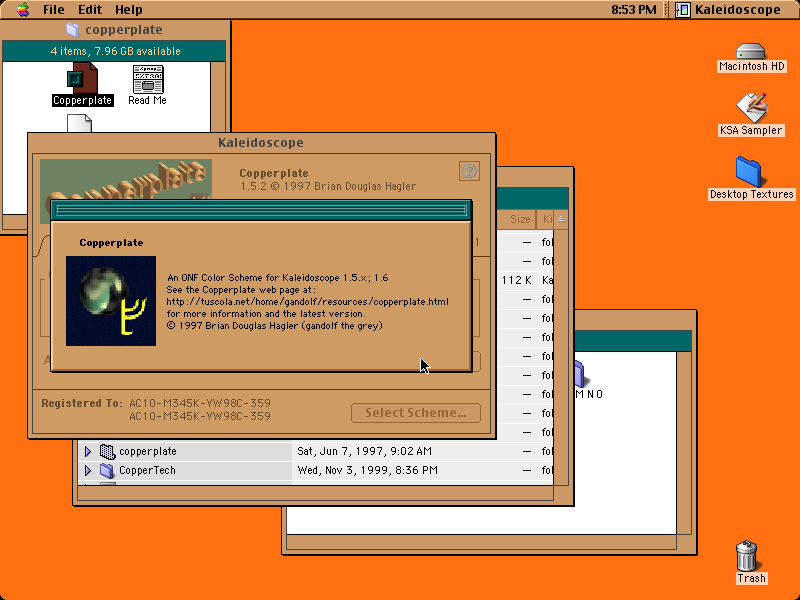The image size is (800, 600).
Task: Click the Kaleidoscope window title bar
Action: (x=261, y=143)
